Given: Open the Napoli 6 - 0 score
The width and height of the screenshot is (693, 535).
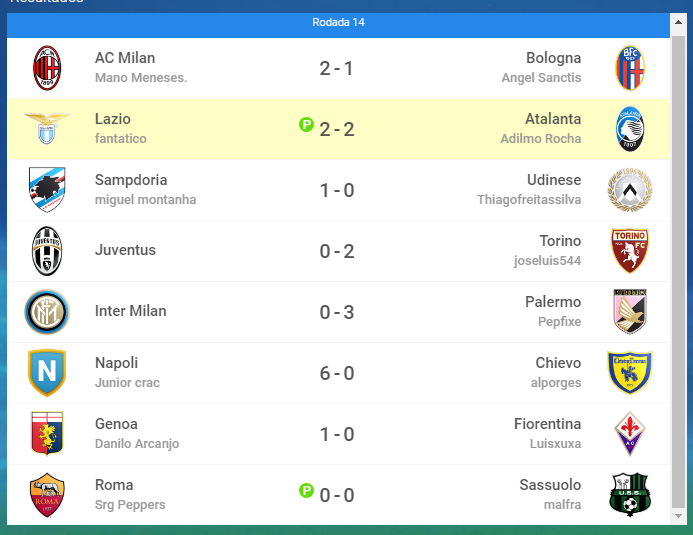Looking at the screenshot, I should pyautogui.click(x=337, y=373).
